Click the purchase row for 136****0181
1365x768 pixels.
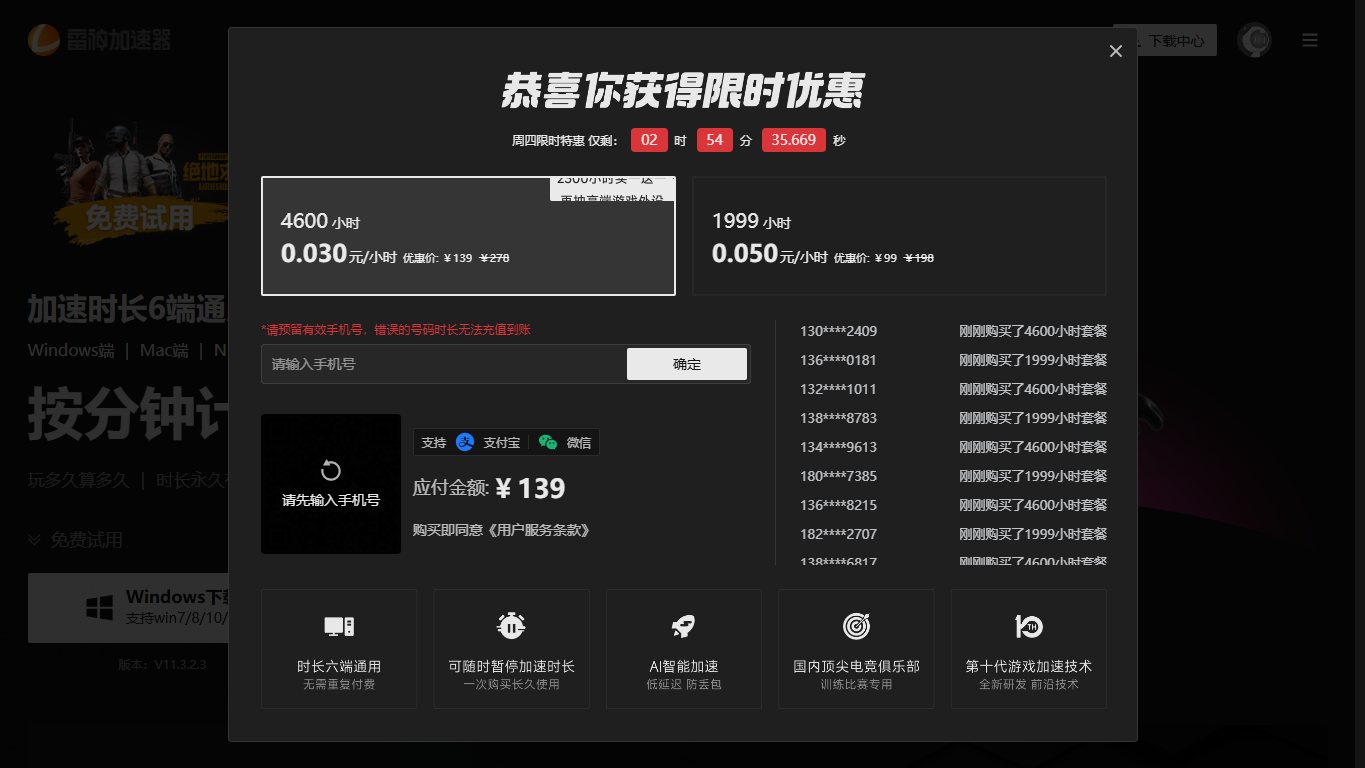(953, 360)
